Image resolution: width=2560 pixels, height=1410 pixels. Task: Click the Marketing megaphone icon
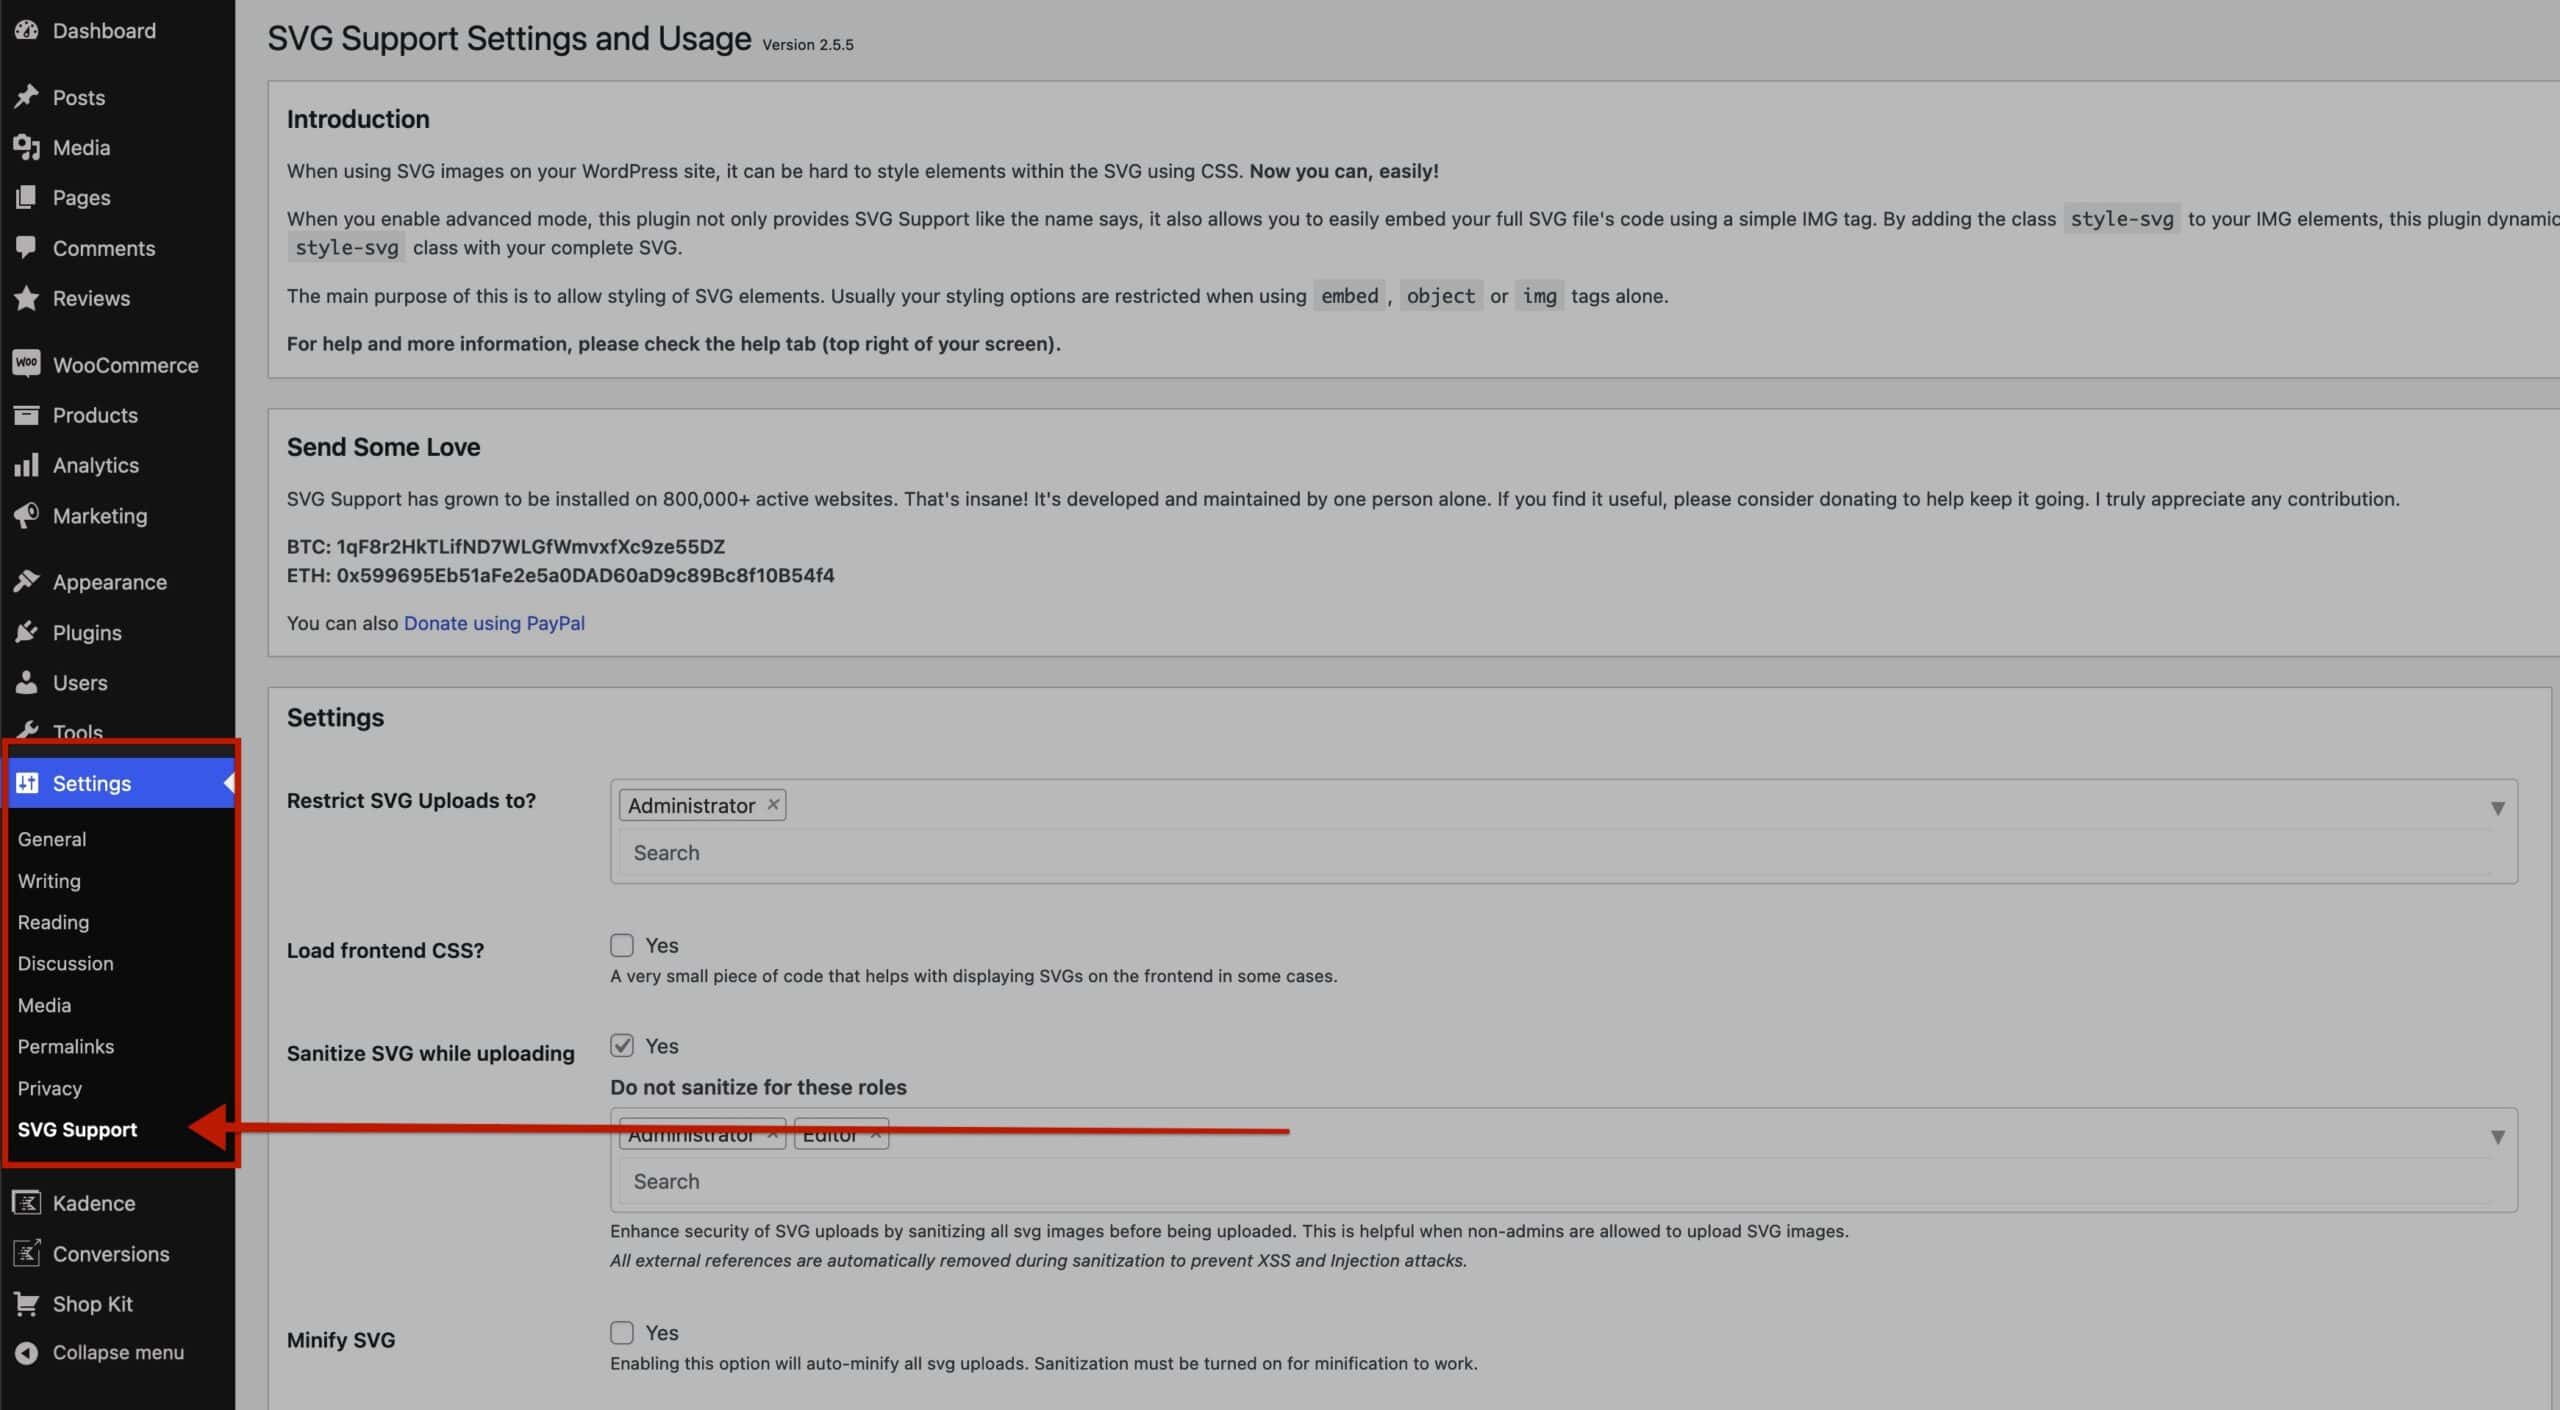point(27,516)
